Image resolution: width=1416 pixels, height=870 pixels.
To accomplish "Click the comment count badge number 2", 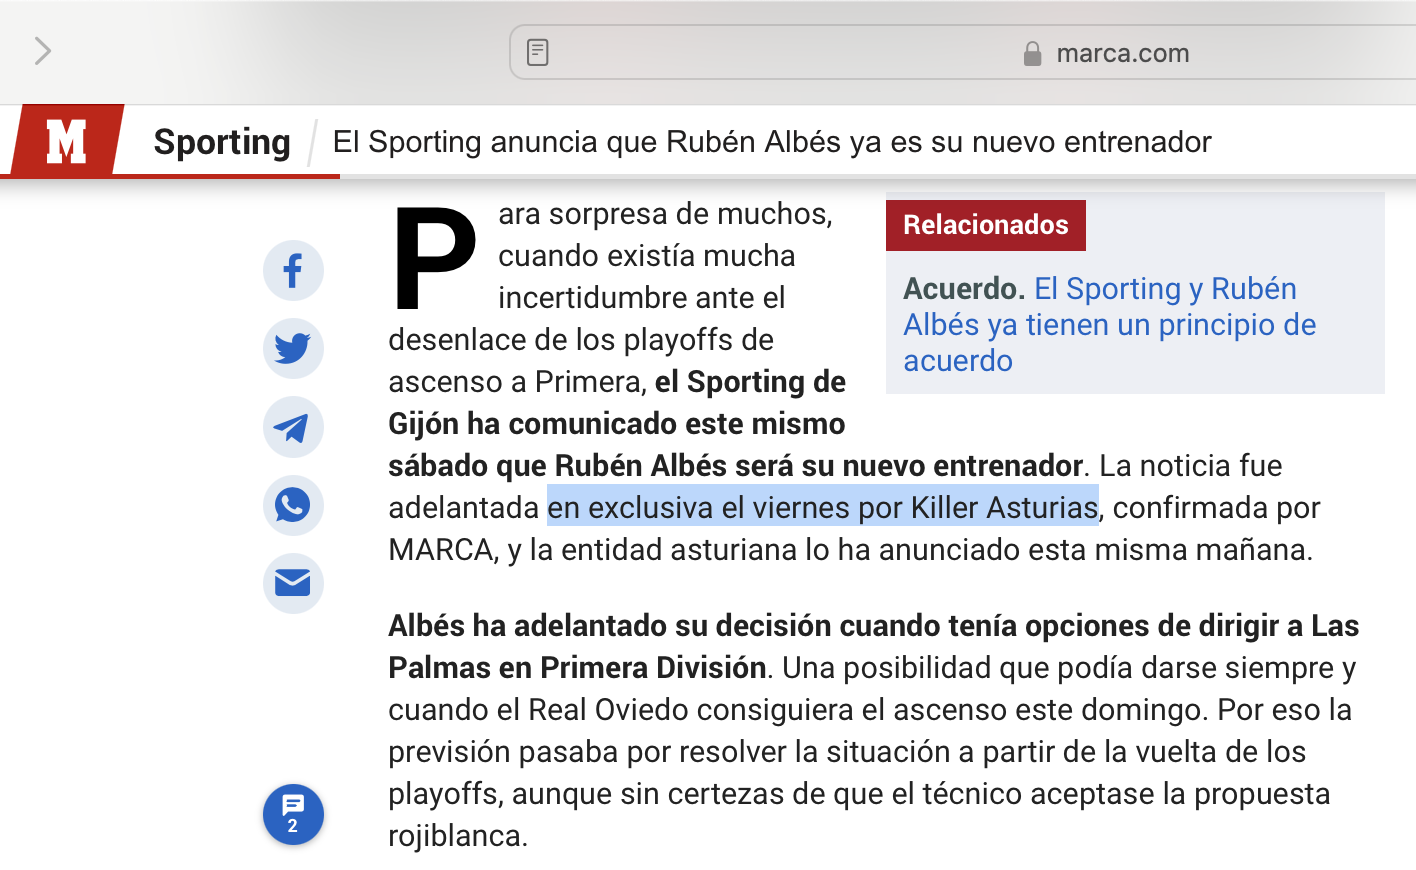I will pyautogui.click(x=293, y=826).
